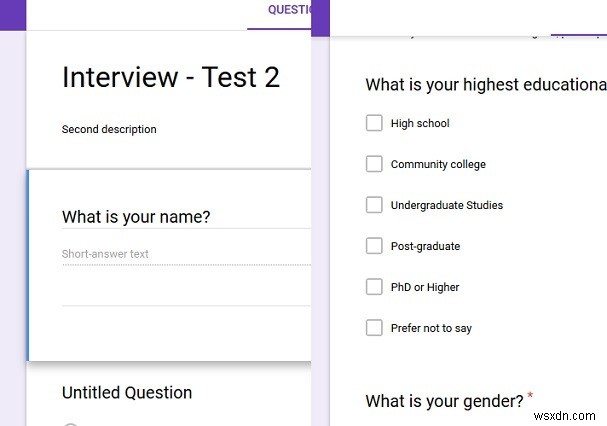Enable the Undergraduate Studies checkbox
This screenshot has height=426, width=607.
374,205
